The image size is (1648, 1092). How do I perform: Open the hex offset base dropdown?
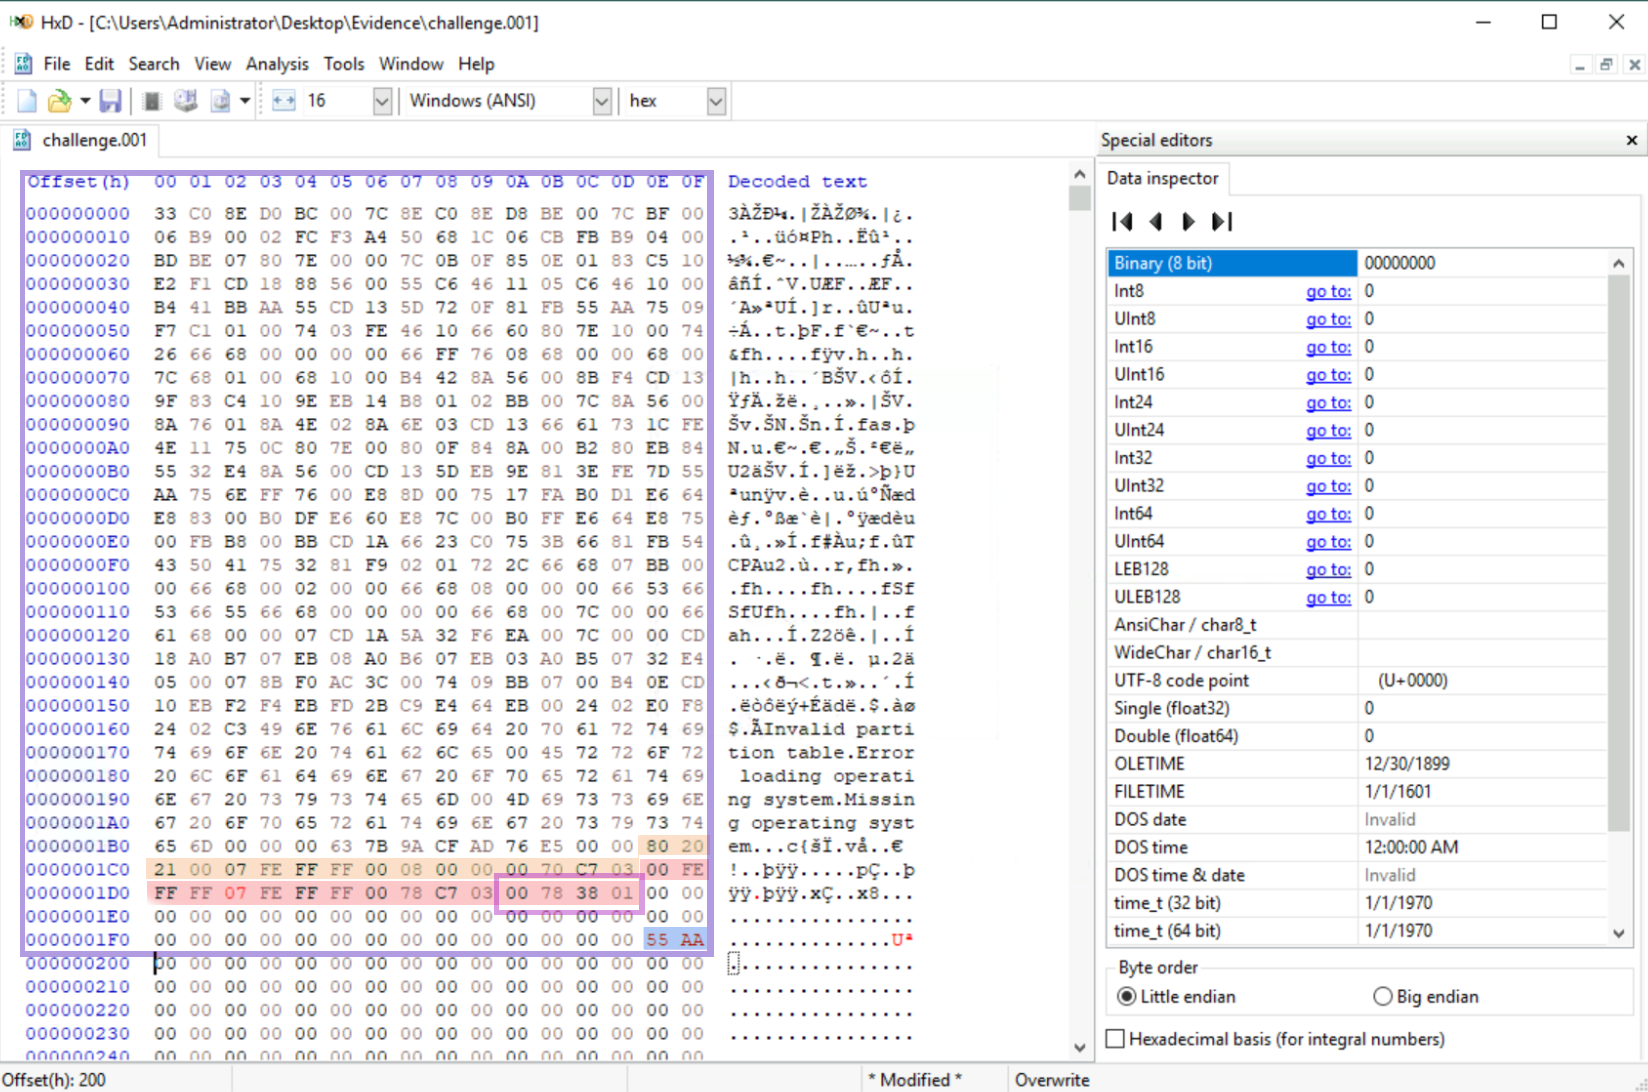click(x=715, y=101)
